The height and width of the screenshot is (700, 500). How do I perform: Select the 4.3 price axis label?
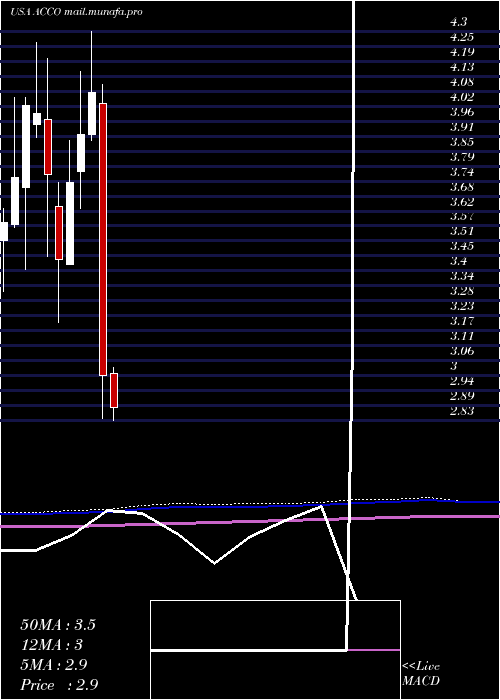(459, 22)
